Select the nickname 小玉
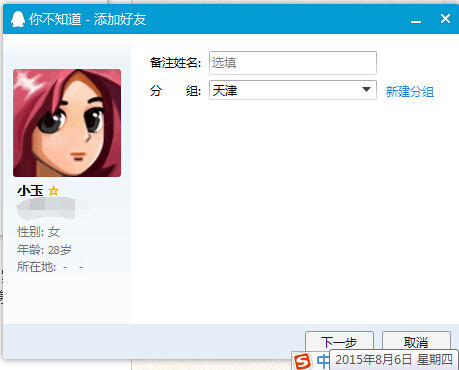459x370 pixels. click(x=30, y=191)
